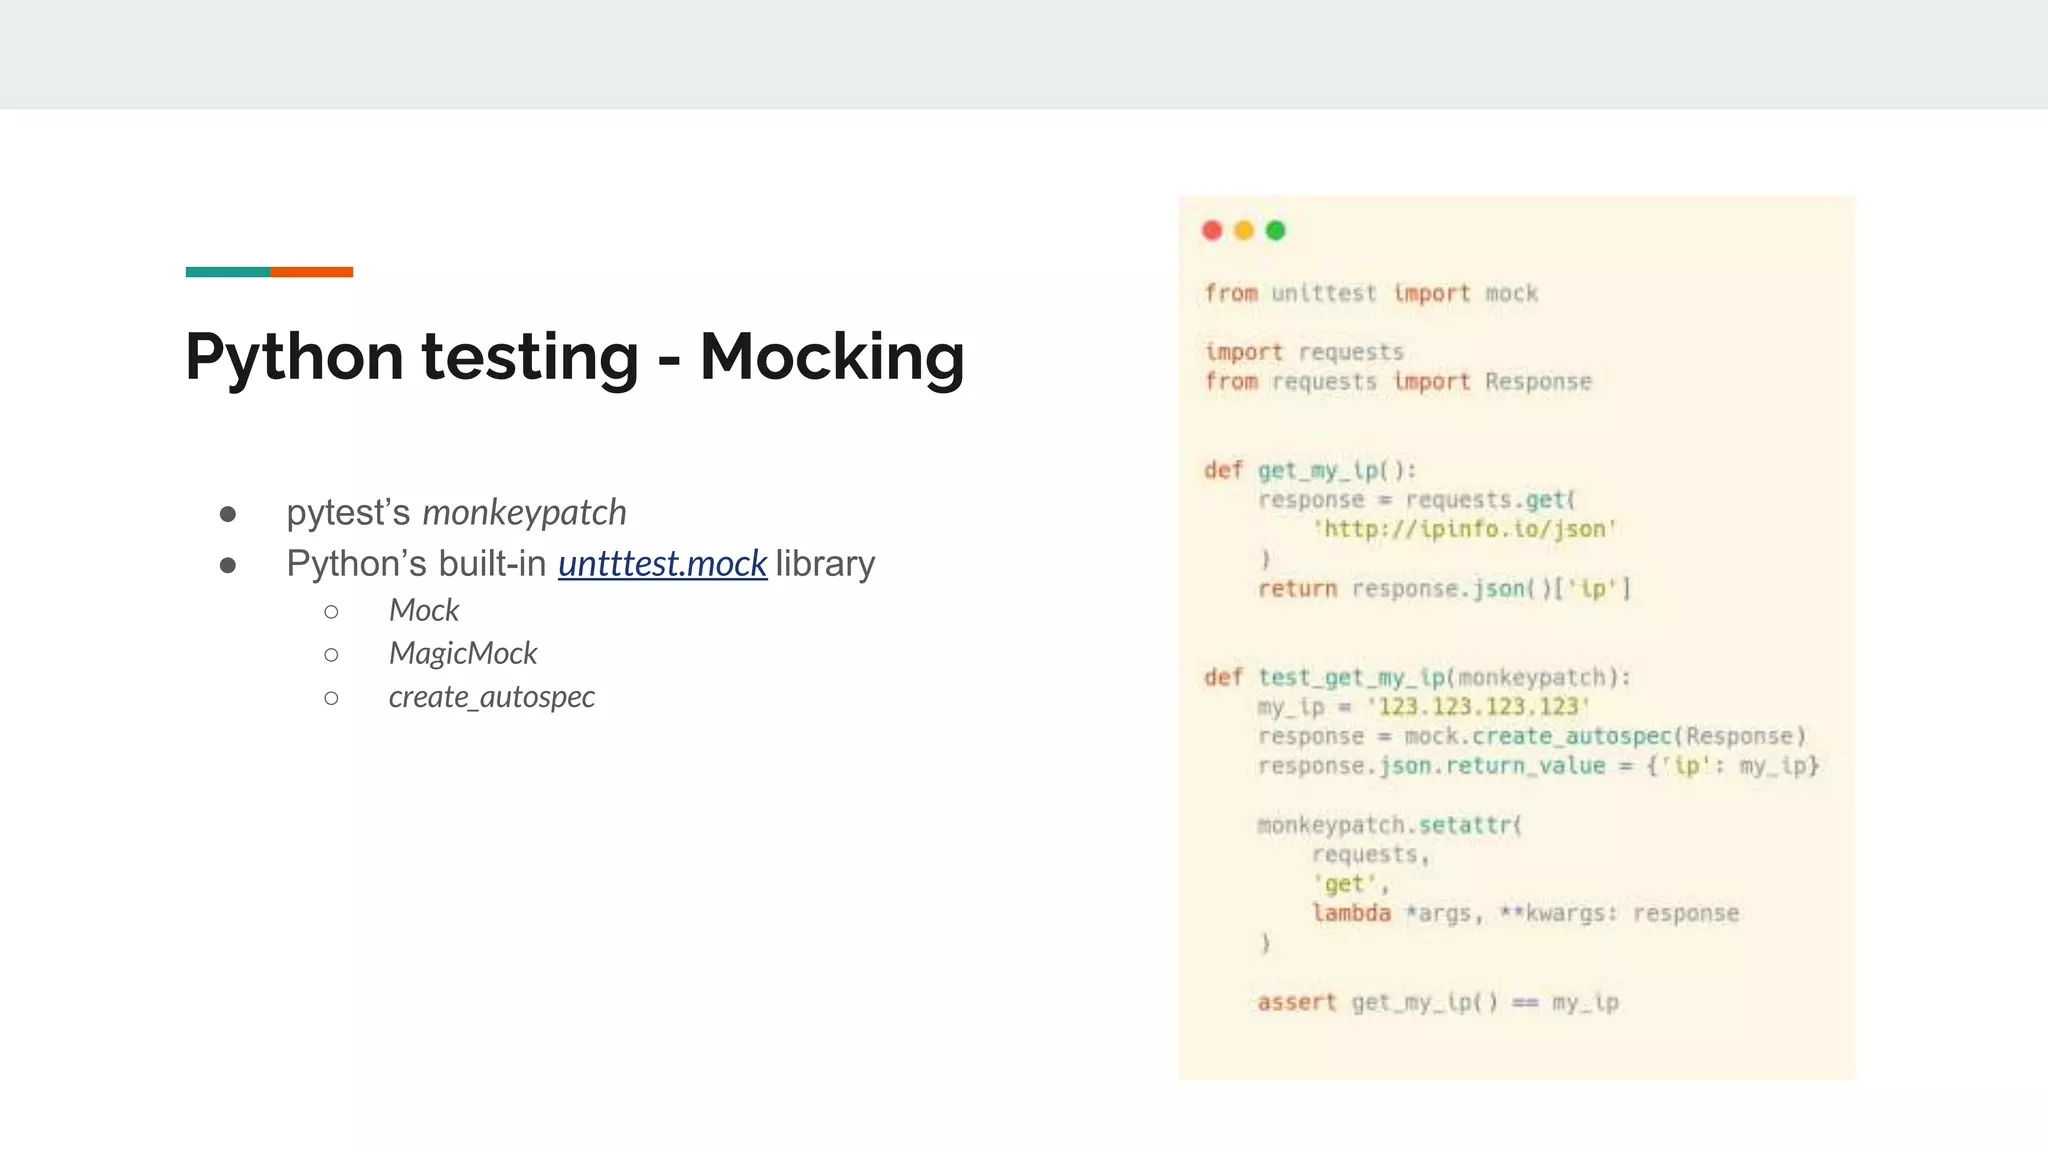2048x1152 pixels.
Task: Click the red dot in code window
Action: (x=1212, y=231)
